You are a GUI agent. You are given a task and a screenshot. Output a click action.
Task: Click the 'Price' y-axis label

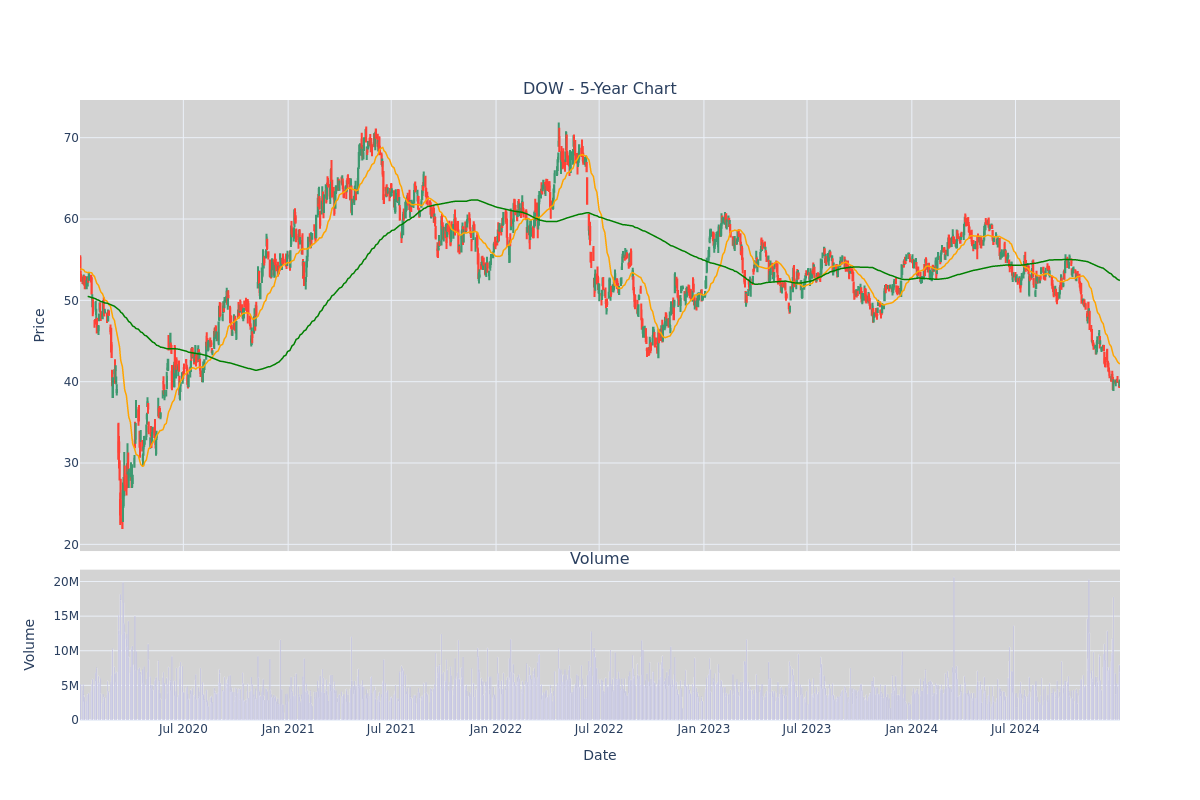(x=39, y=325)
